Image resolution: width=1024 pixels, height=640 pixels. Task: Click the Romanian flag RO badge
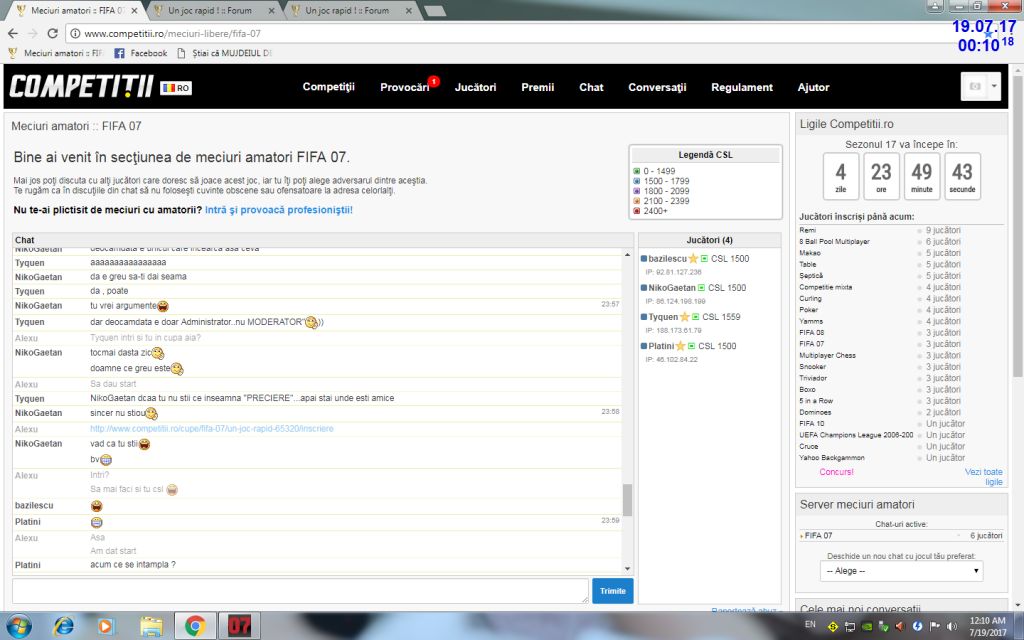(176, 88)
